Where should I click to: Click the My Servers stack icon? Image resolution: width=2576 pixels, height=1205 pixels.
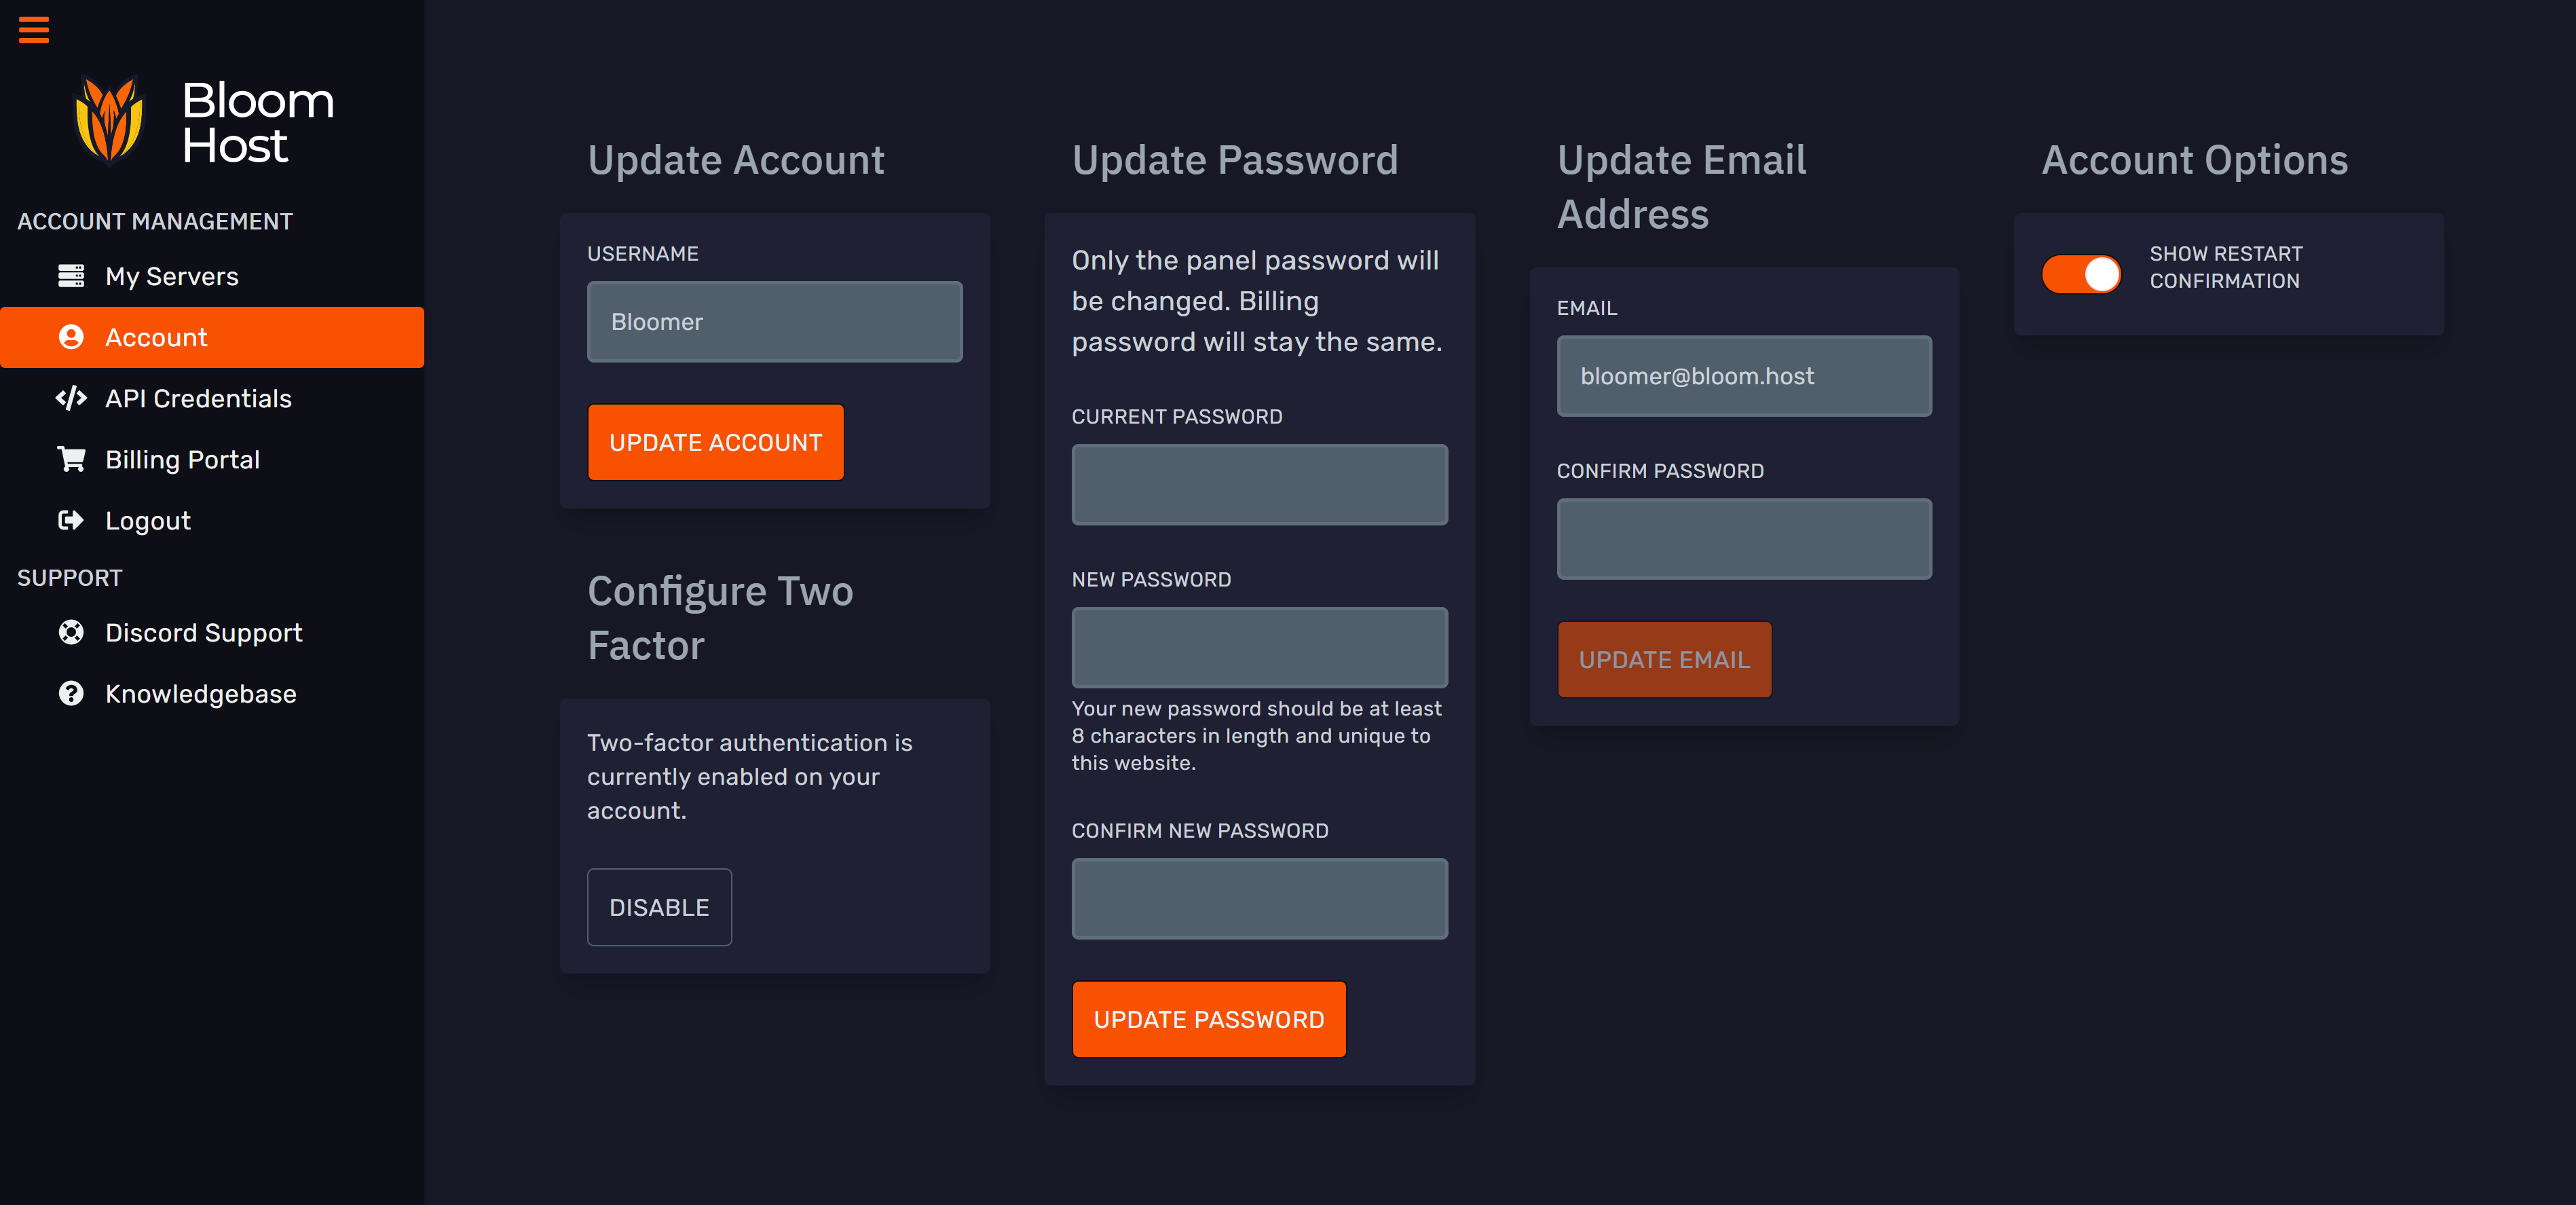(71, 276)
